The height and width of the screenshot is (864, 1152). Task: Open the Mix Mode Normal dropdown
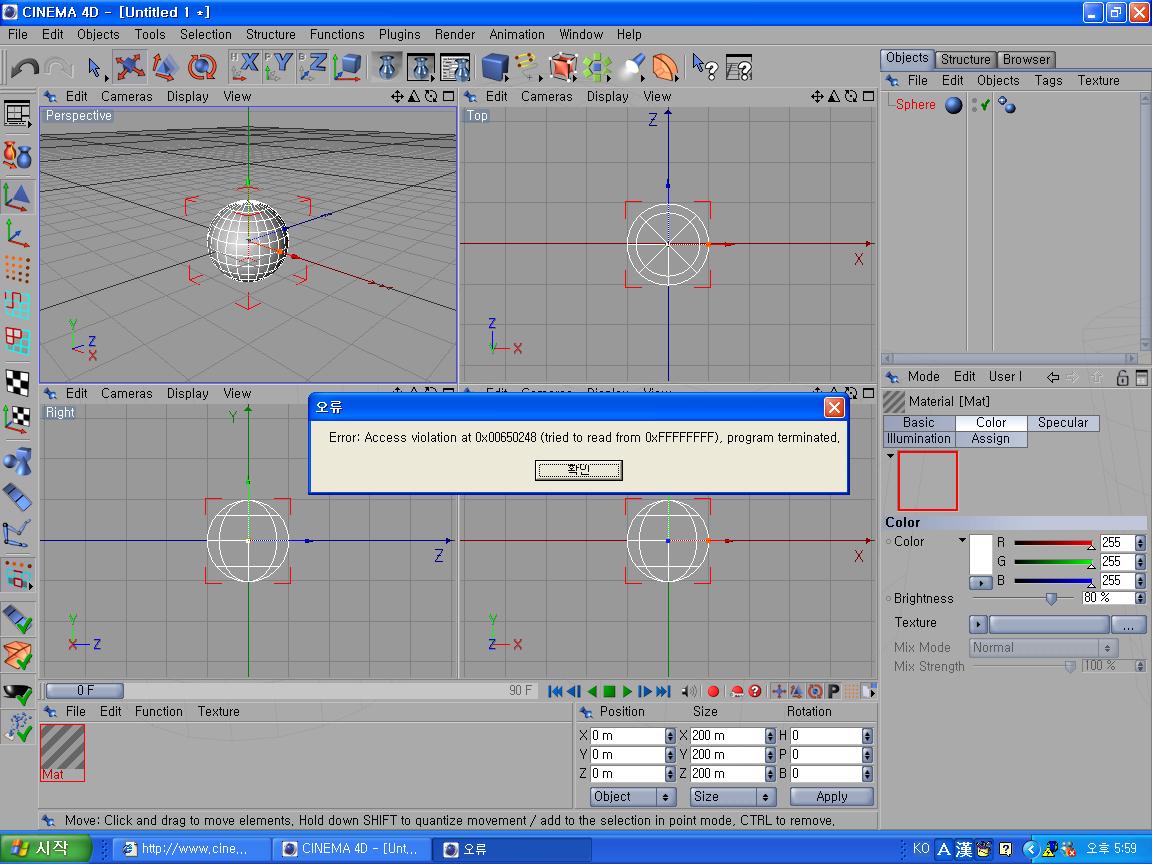(x=1041, y=647)
